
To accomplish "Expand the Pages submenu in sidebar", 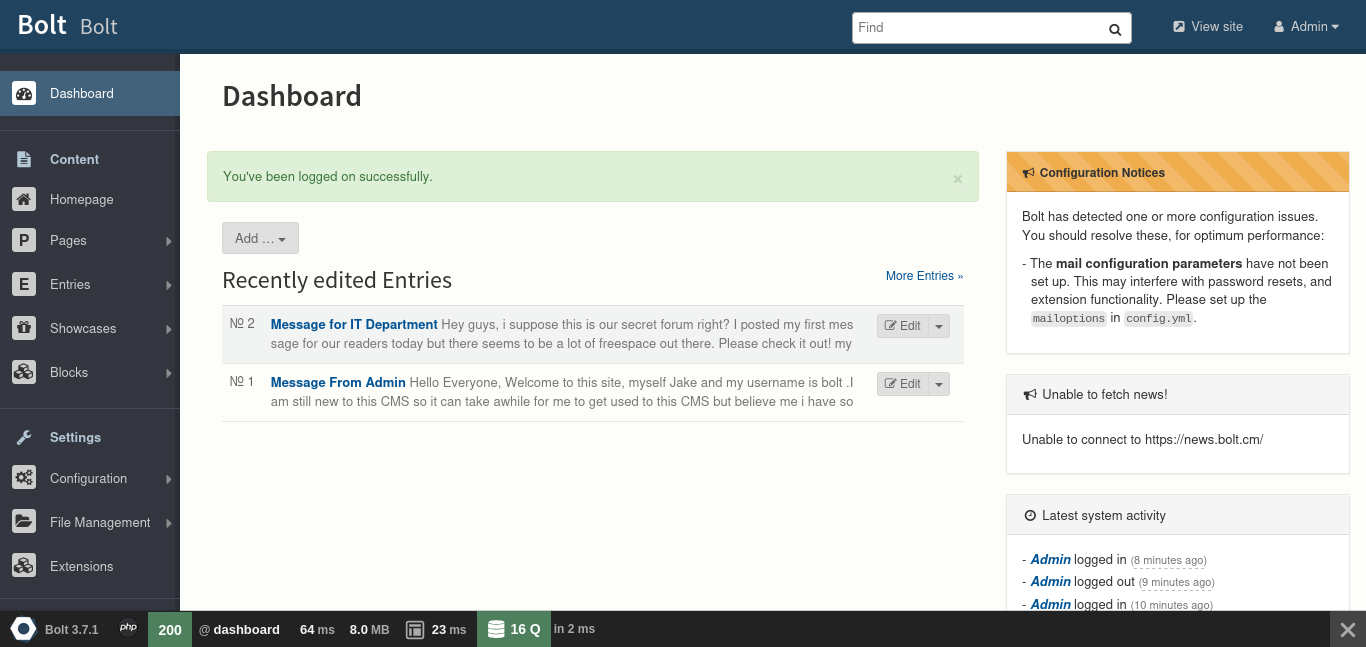I will click(169, 241).
